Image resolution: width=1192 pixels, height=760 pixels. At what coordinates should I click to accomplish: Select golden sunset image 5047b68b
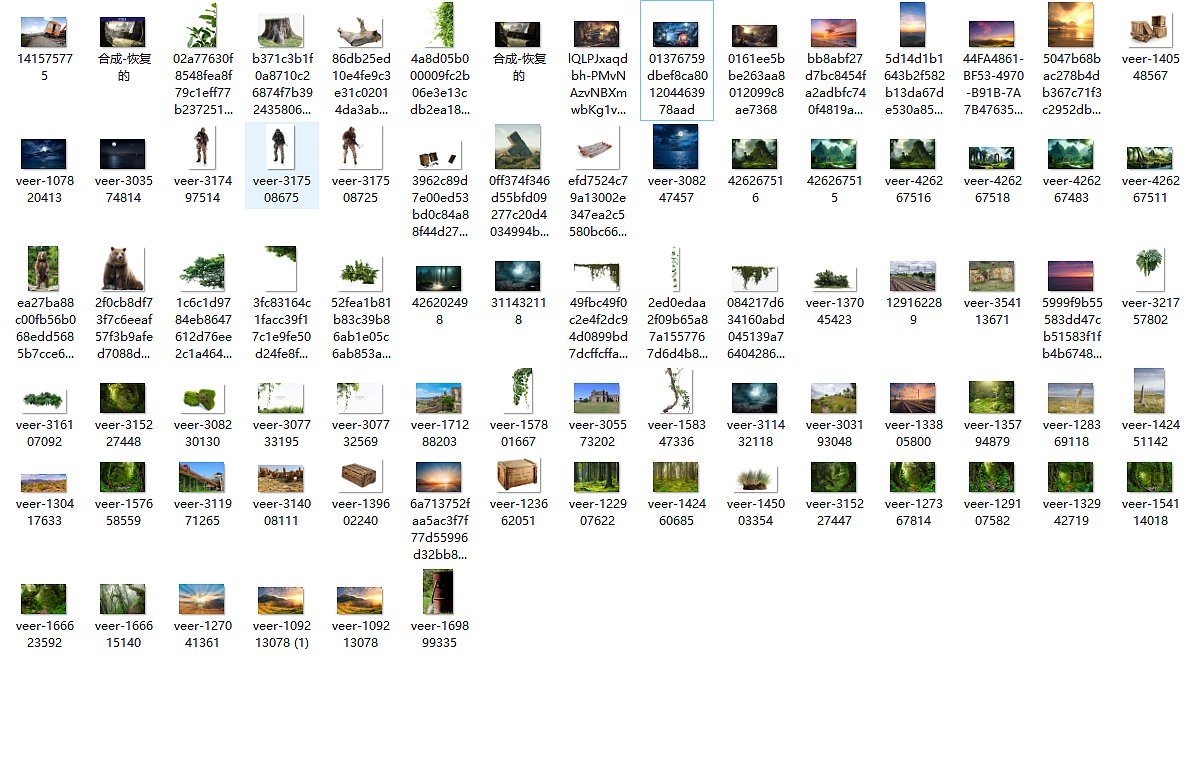1071,25
